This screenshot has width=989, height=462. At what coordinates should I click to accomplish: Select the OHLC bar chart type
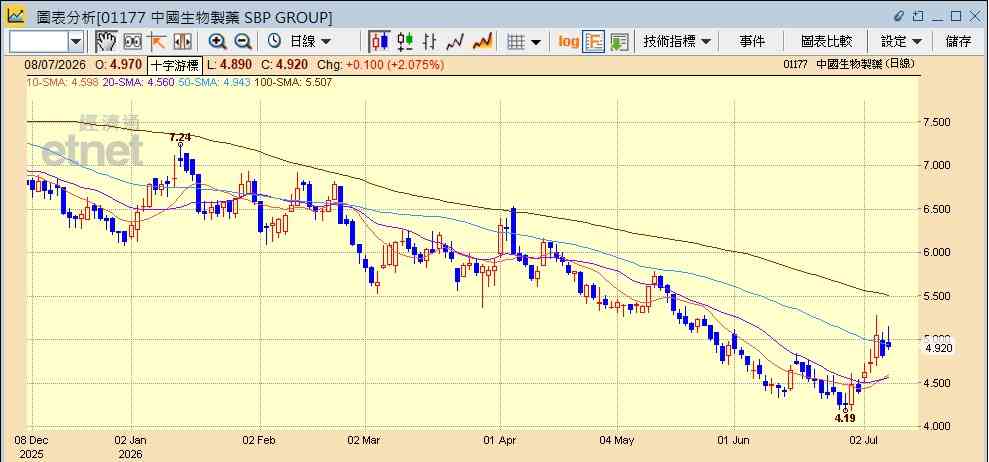pos(430,42)
